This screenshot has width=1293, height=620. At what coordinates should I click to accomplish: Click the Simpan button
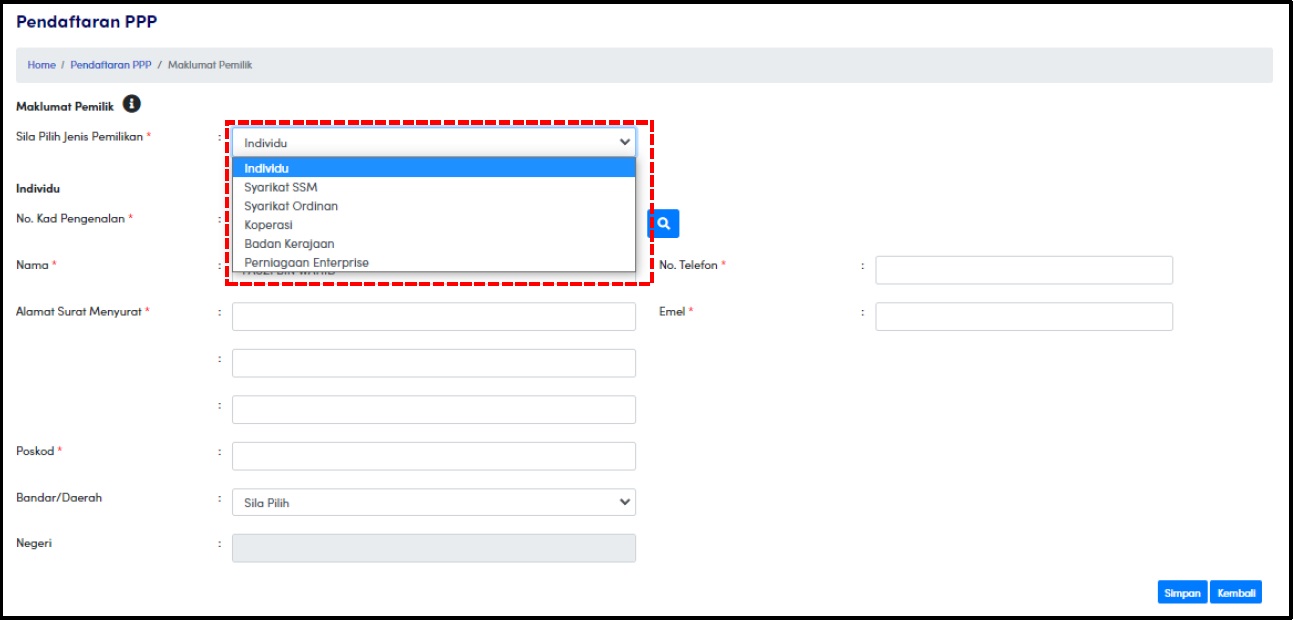1182,593
